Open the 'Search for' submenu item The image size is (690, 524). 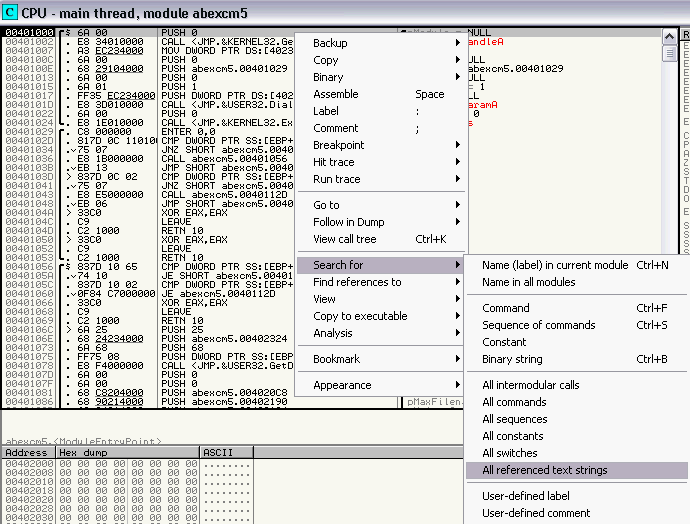(x=338, y=265)
